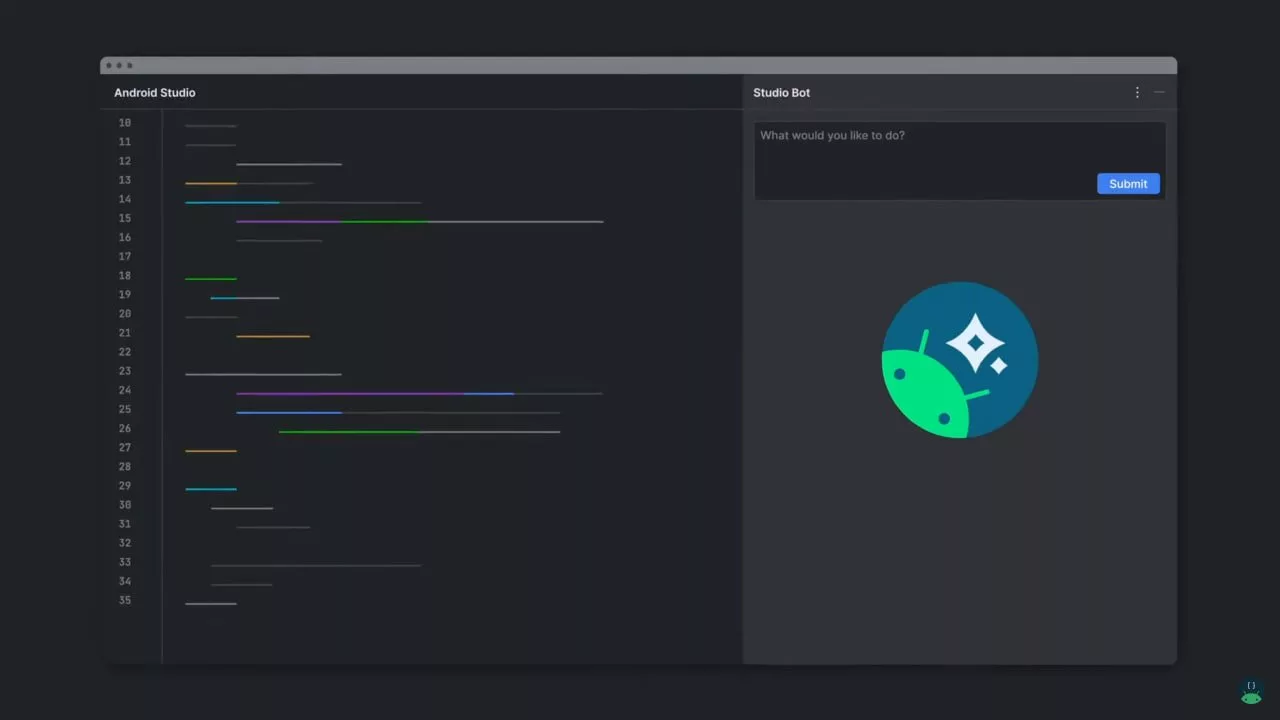Select the Android Studio panel title
The height and width of the screenshot is (720, 1280).
click(x=155, y=93)
